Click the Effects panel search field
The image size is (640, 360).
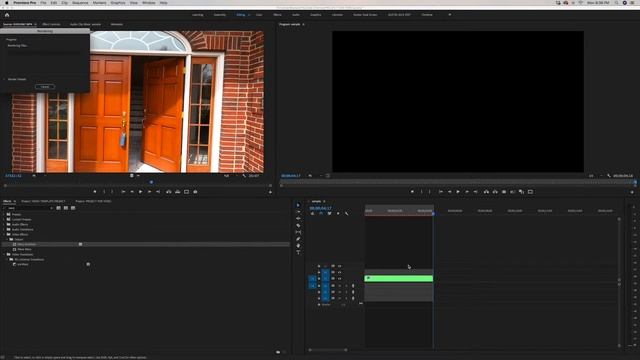(x=28, y=208)
